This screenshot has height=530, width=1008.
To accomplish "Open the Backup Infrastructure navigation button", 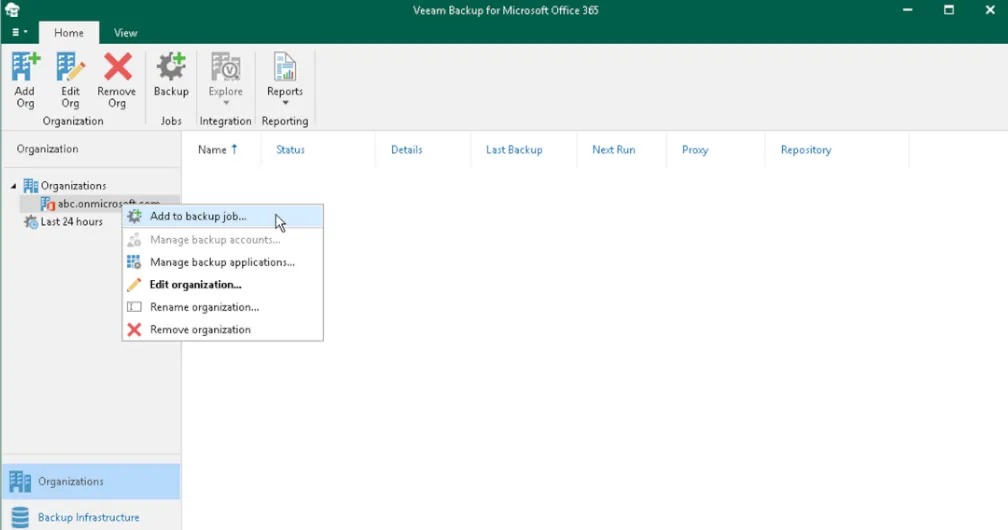I will coord(91,516).
